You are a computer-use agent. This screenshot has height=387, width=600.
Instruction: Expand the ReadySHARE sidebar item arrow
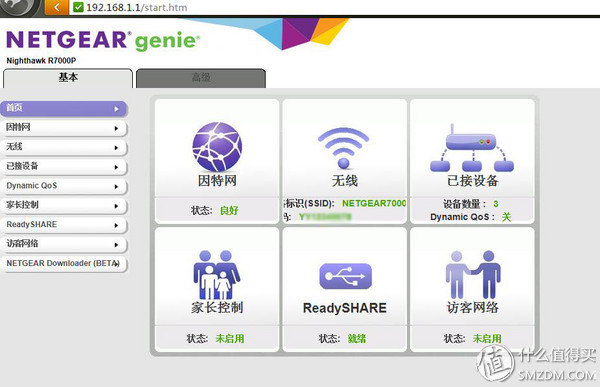point(116,225)
